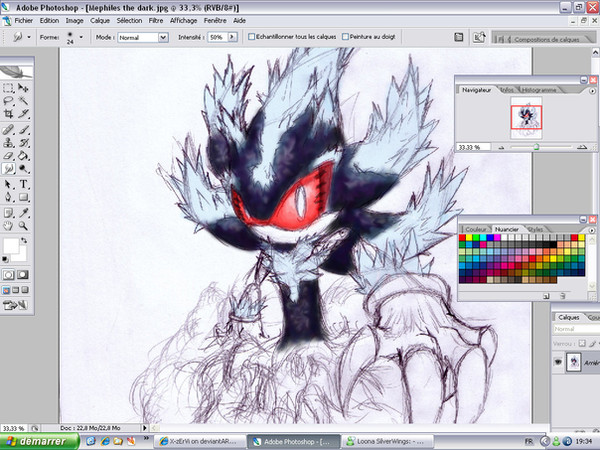Click the Navigateur zoom slider handle

(x=536, y=147)
